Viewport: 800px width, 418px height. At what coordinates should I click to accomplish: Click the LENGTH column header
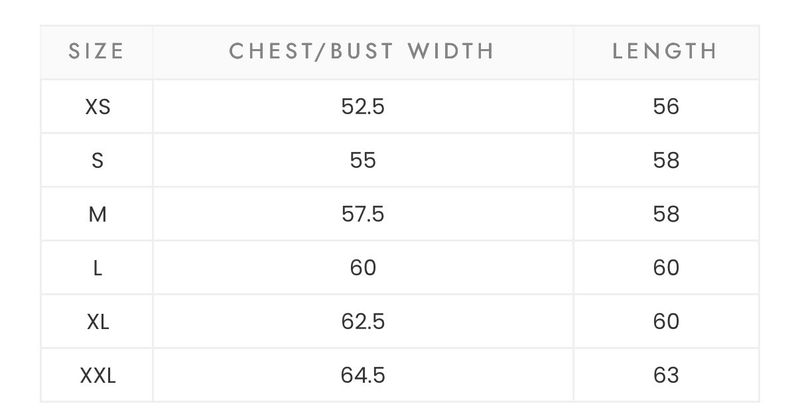pos(665,52)
